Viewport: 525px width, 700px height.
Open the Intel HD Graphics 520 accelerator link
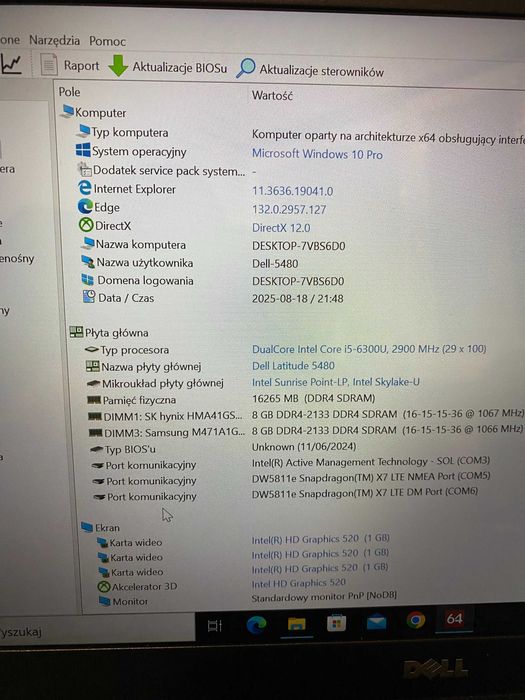299,583
